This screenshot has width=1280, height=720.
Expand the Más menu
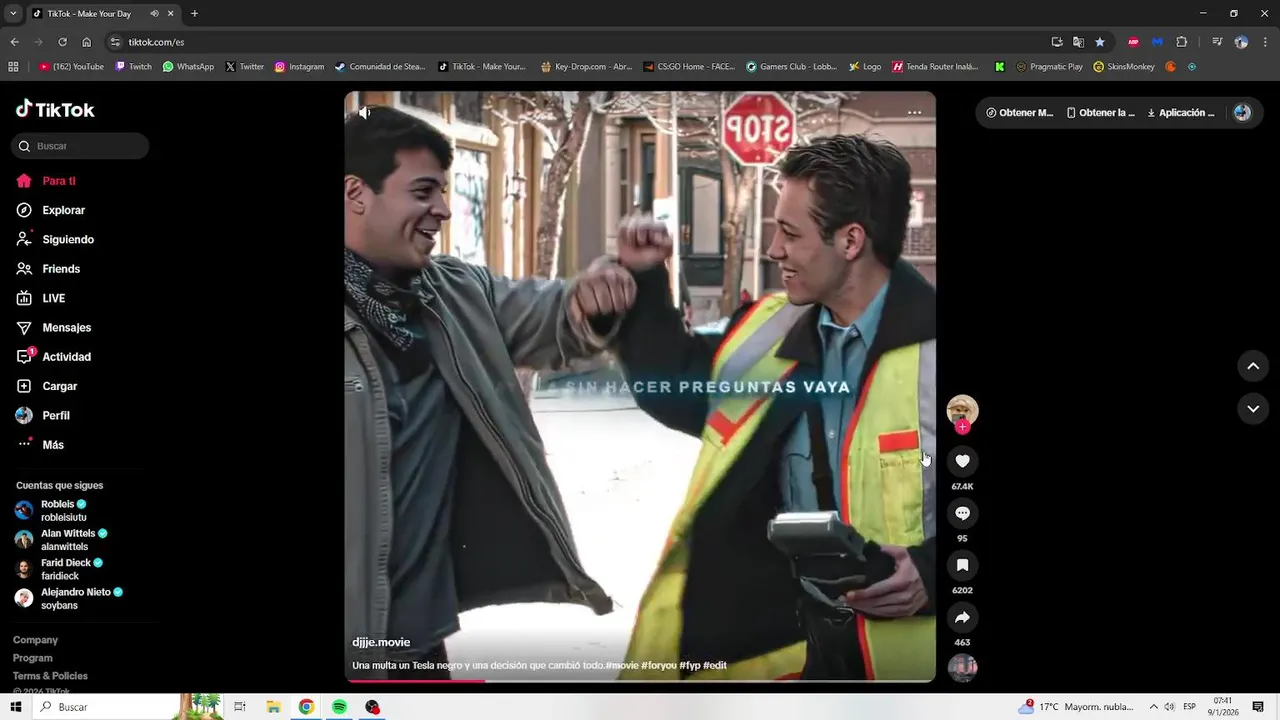pyautogui.click(x=40, y=444)
